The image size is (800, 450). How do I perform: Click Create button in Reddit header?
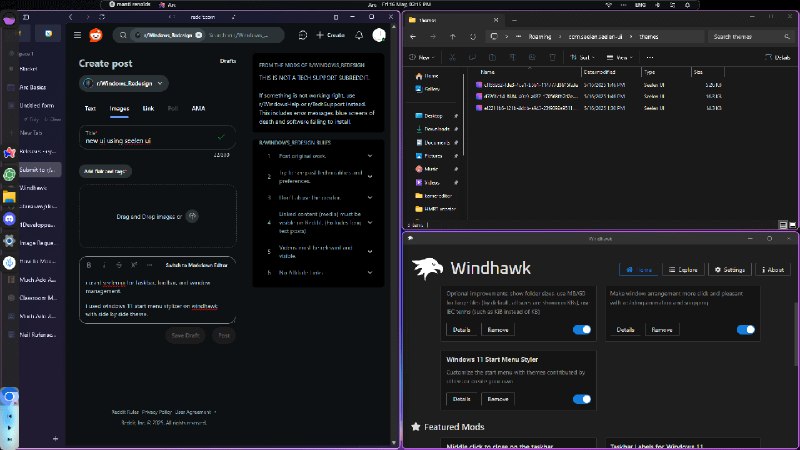click(x=331, y=35)
